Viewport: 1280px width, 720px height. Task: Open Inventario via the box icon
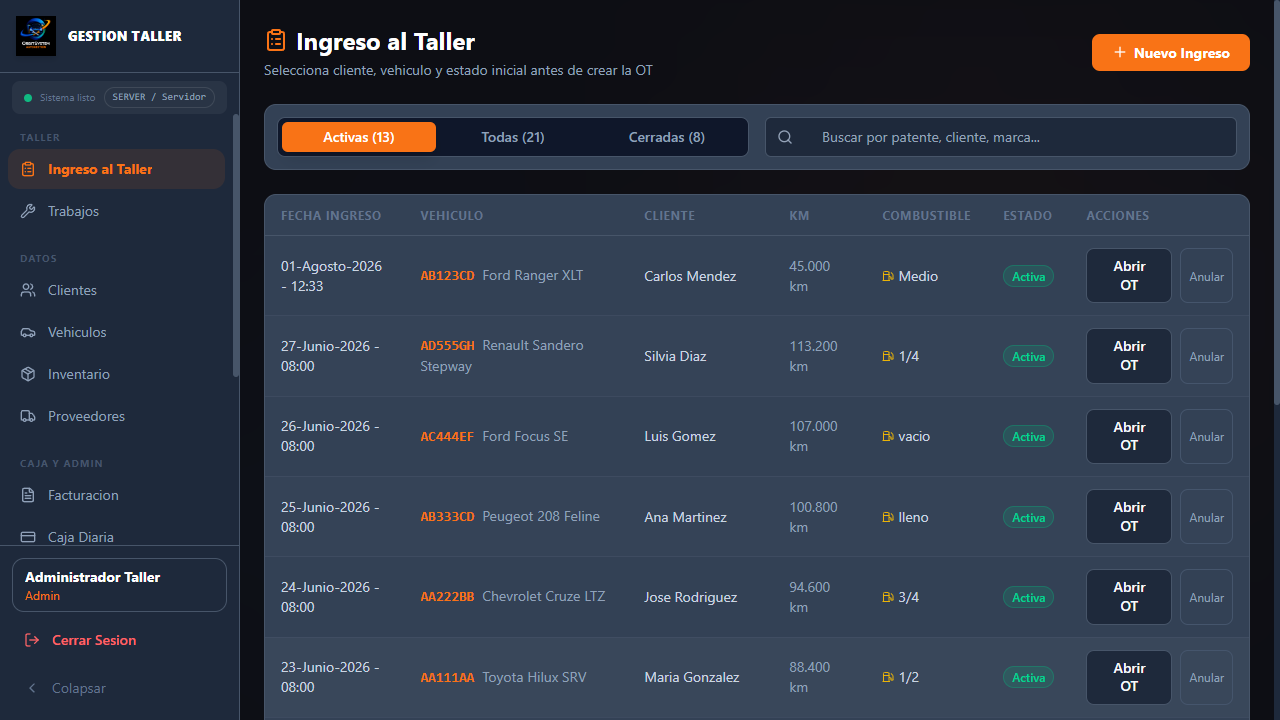[28, 374]
